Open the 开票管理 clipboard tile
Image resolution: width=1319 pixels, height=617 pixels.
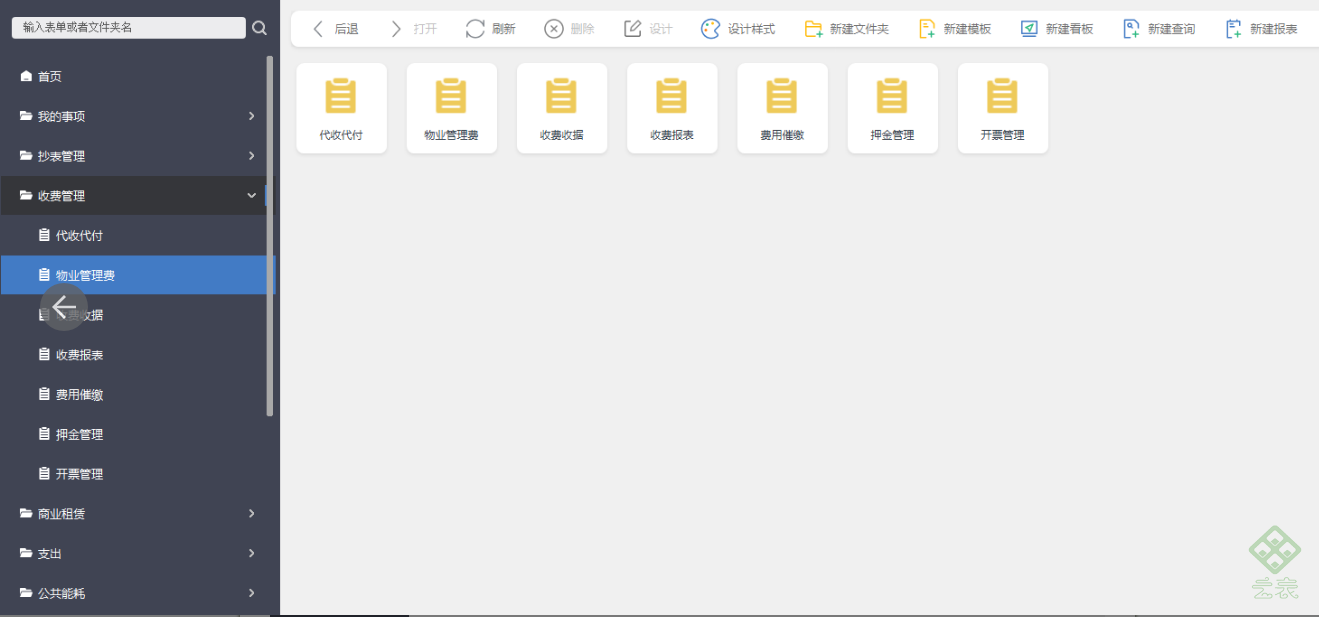[1003, 108]
